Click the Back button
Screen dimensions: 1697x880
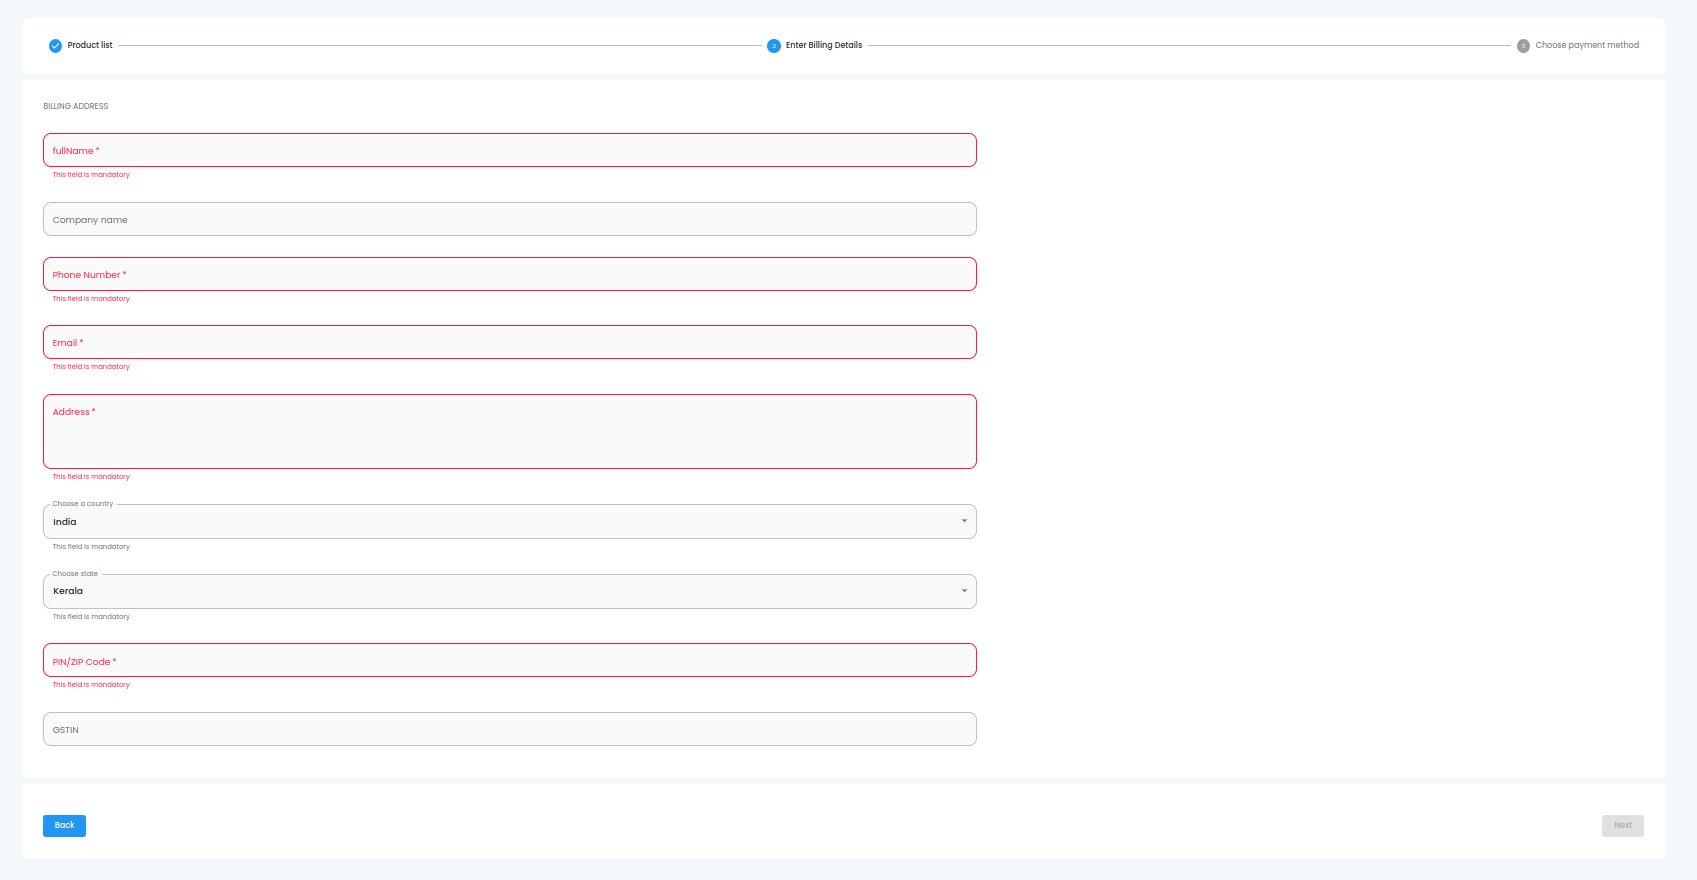[64, 826]
